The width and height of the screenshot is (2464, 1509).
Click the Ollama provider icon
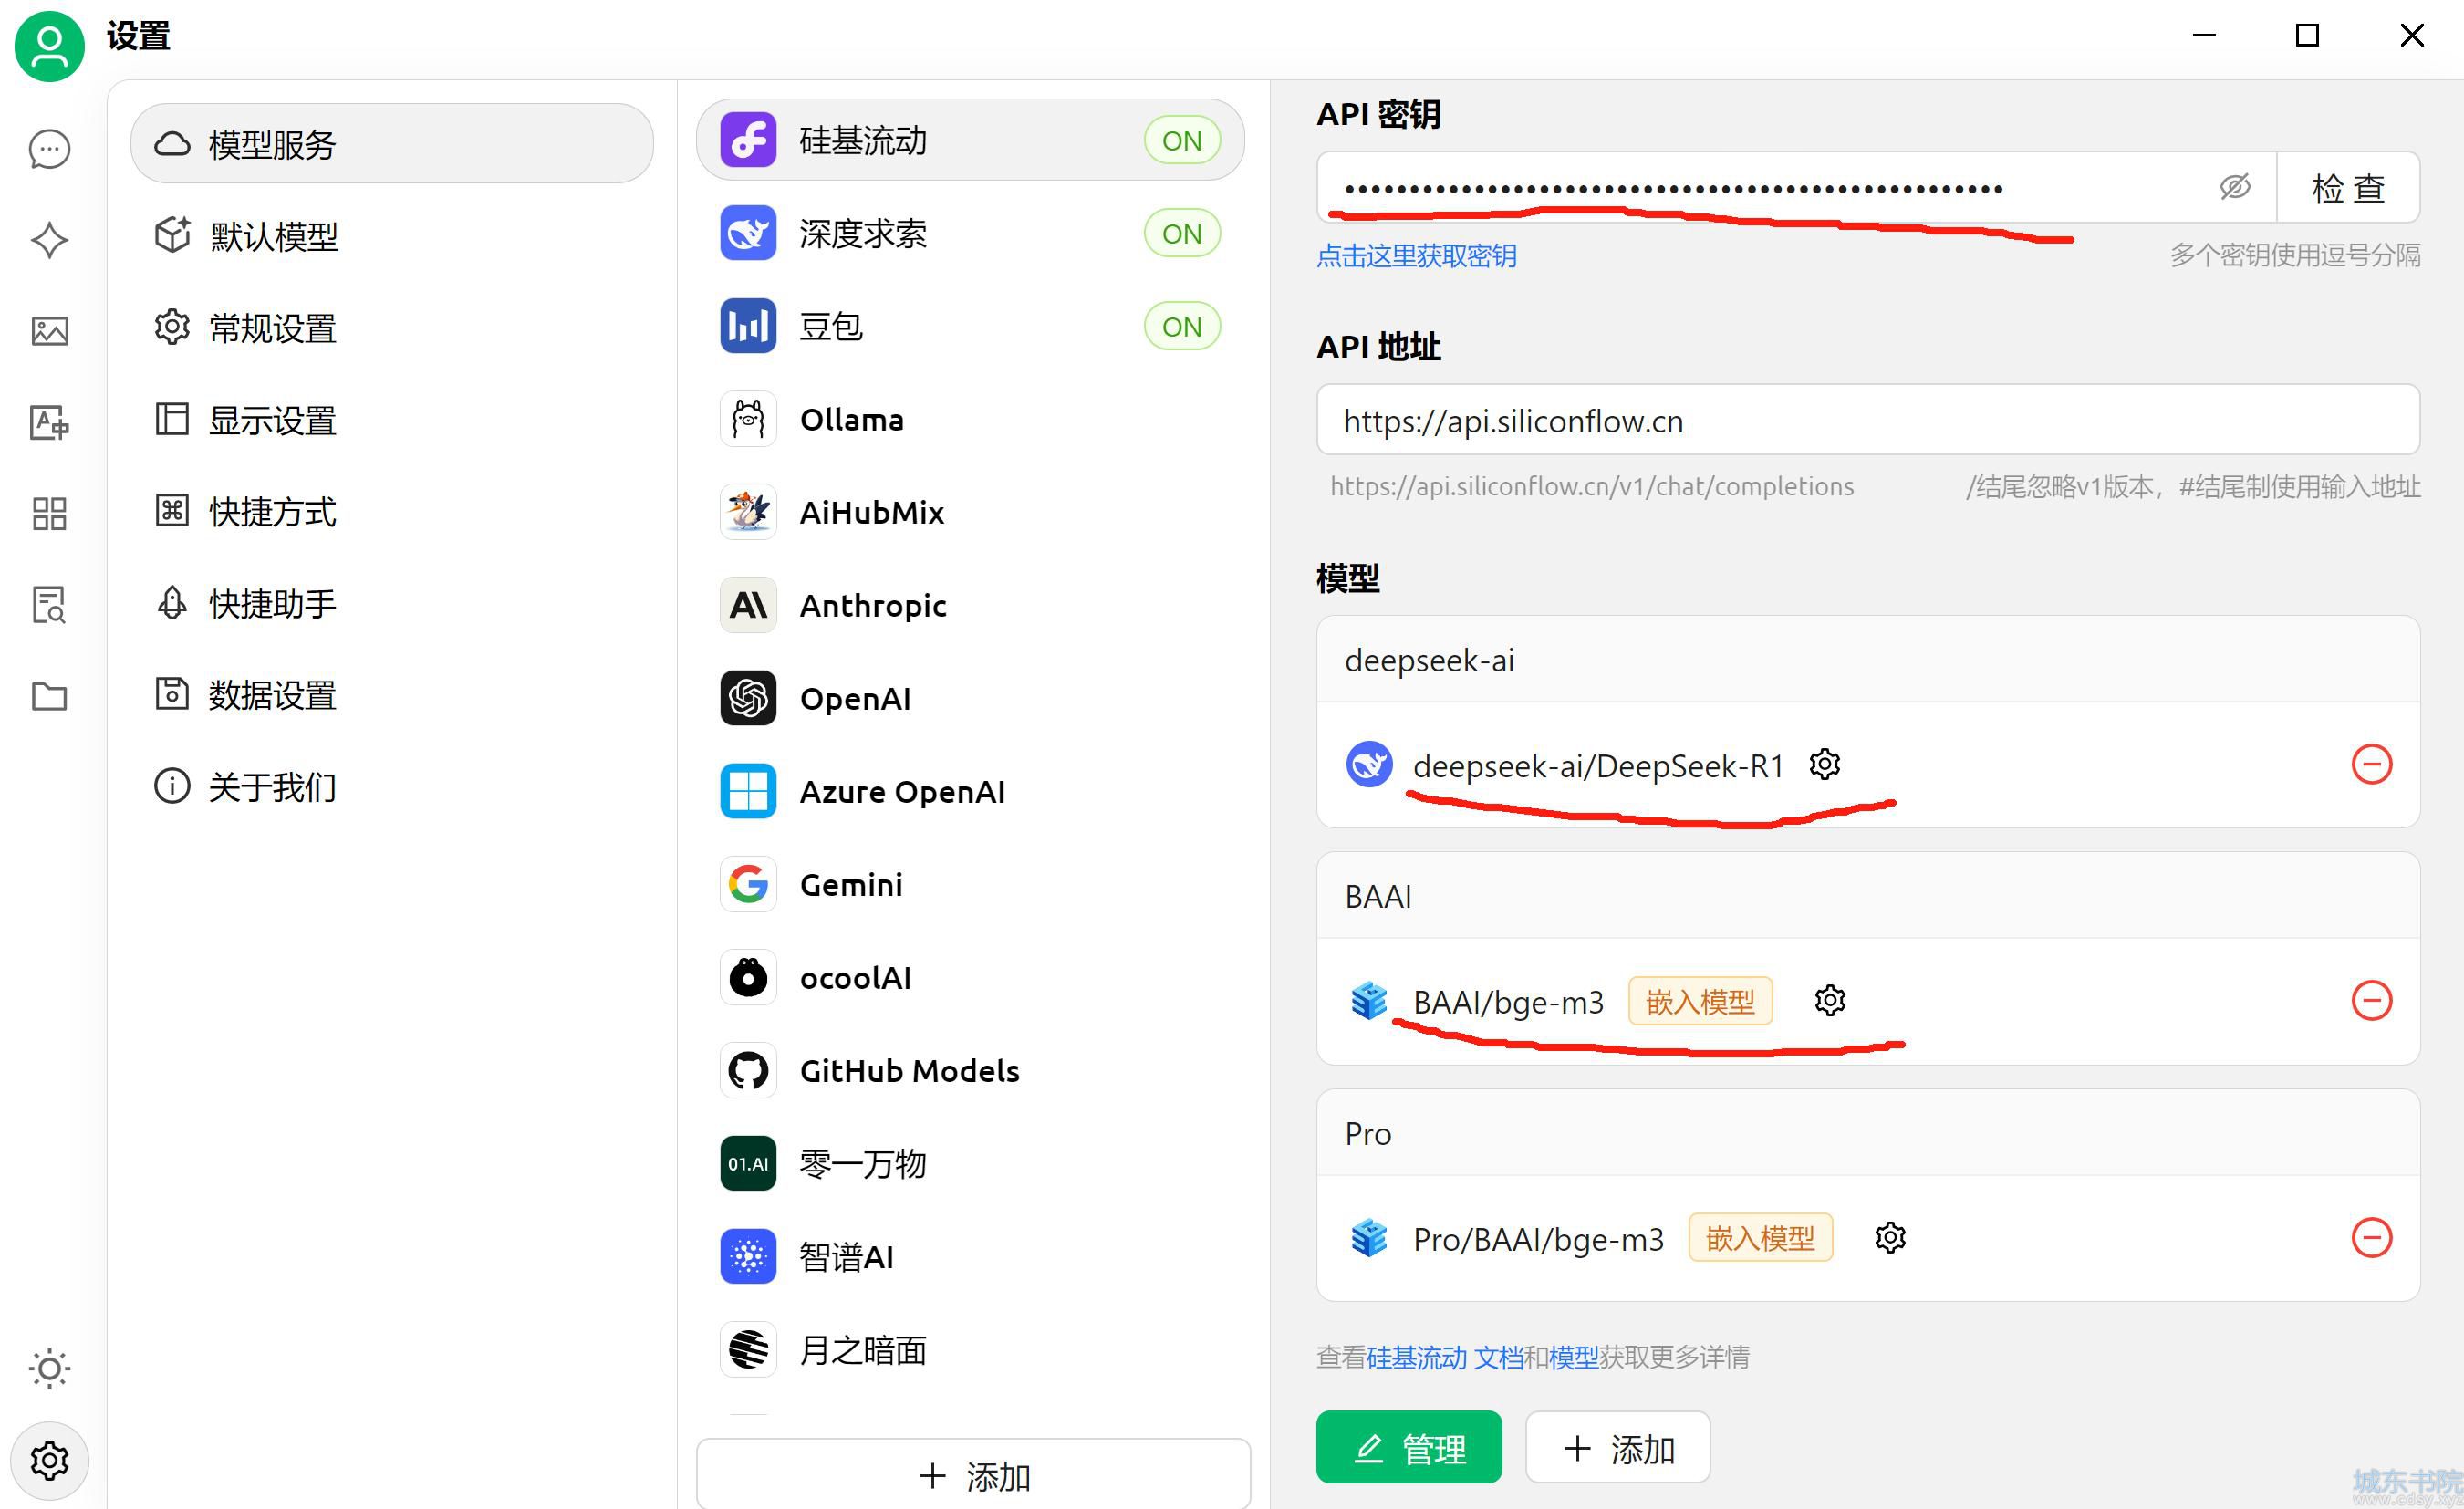tap(748, 419)
